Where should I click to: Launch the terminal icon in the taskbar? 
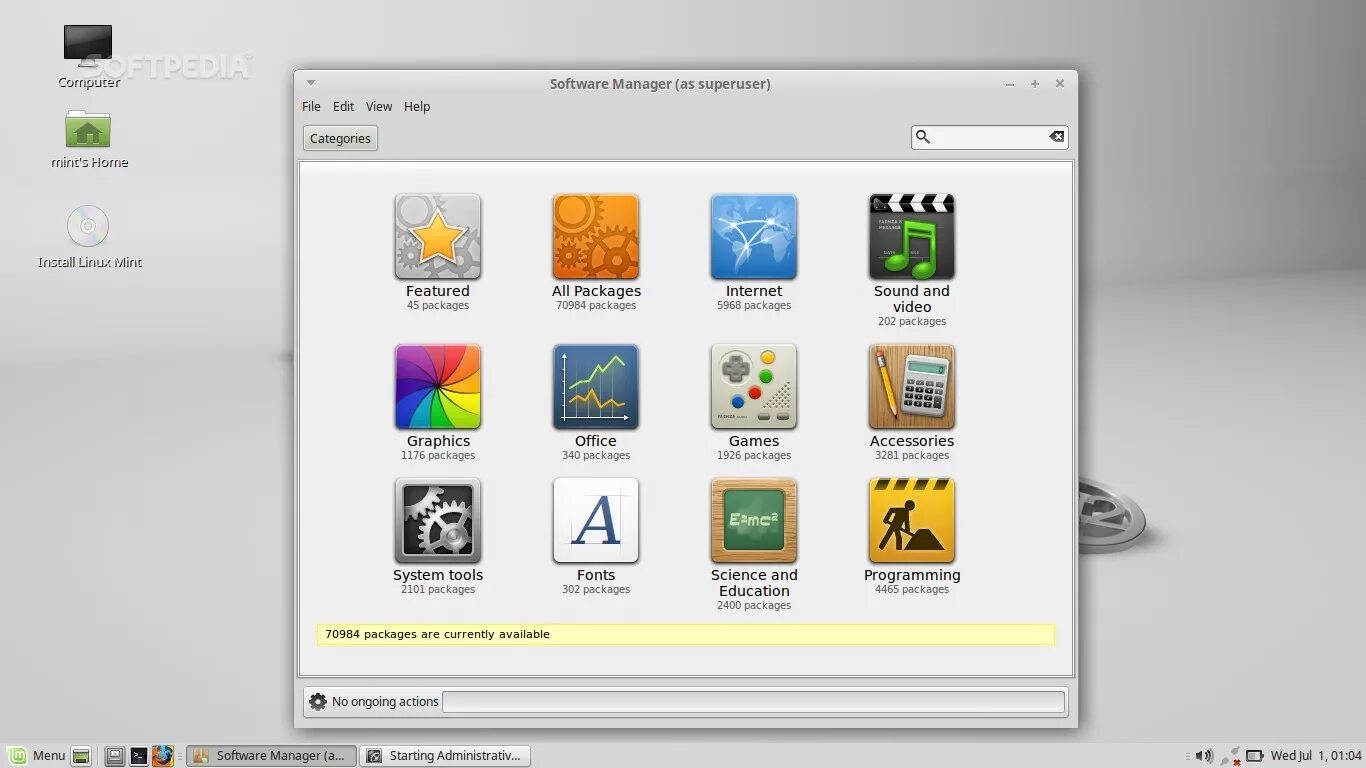(x=139, y=756)
